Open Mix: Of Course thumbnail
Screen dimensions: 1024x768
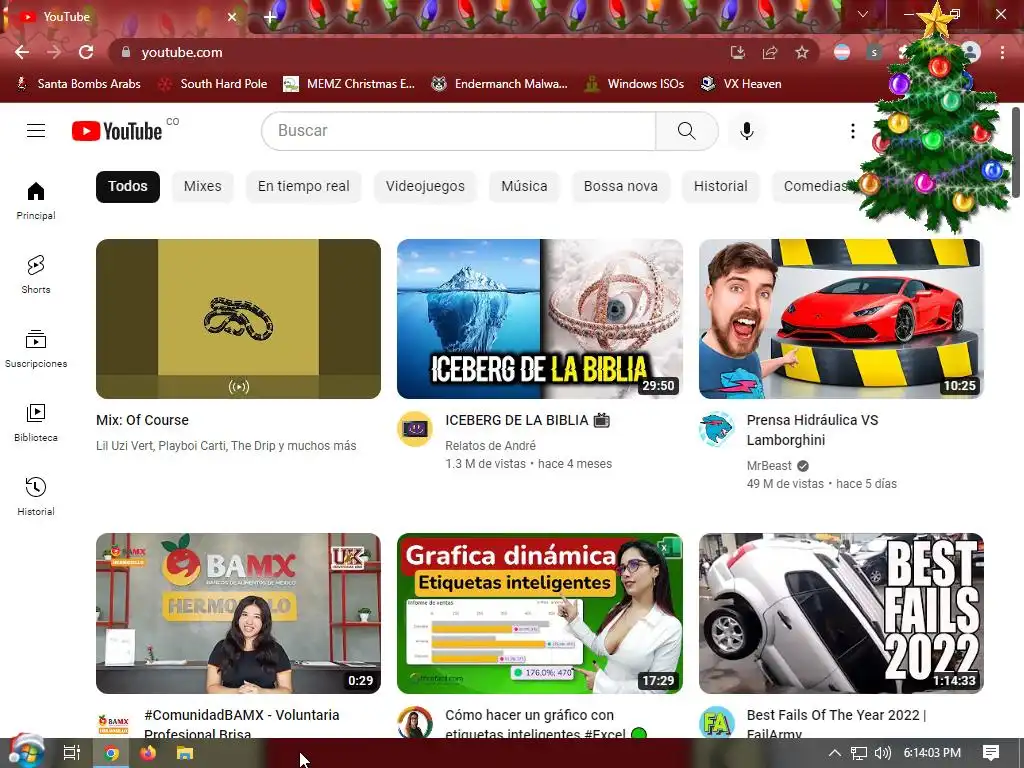(238, 319)
